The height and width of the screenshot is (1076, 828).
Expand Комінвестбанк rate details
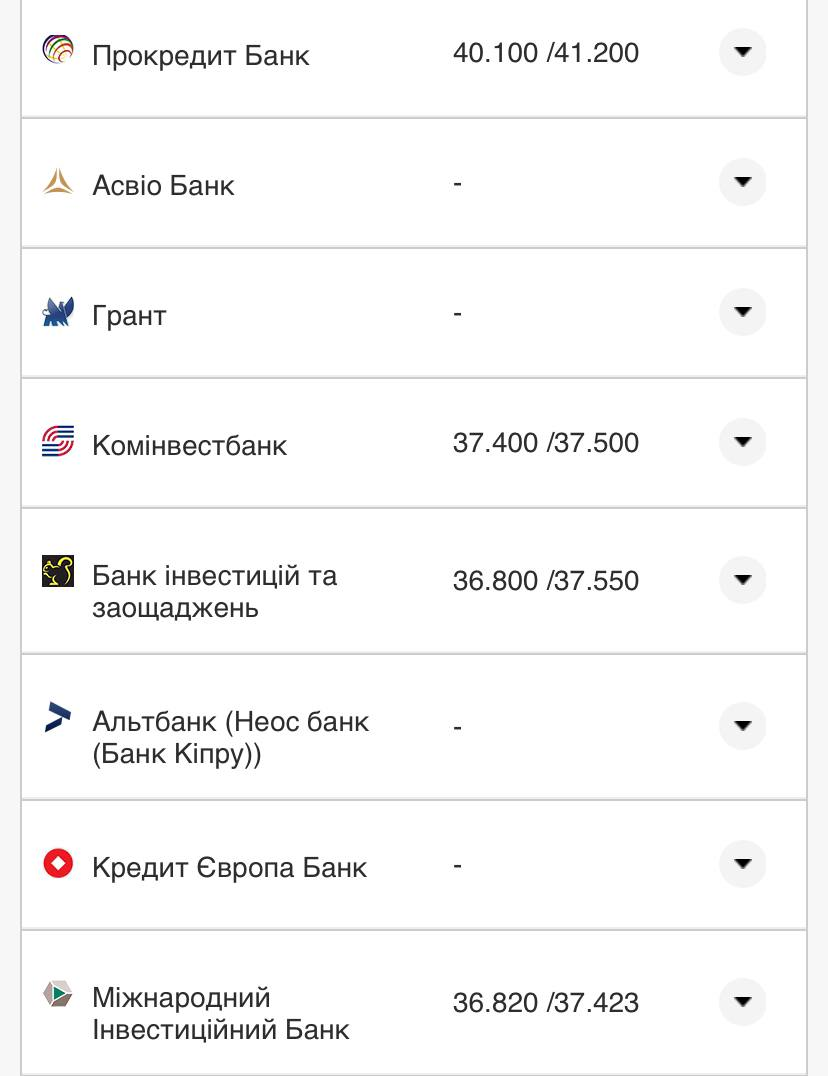(742, 442)
